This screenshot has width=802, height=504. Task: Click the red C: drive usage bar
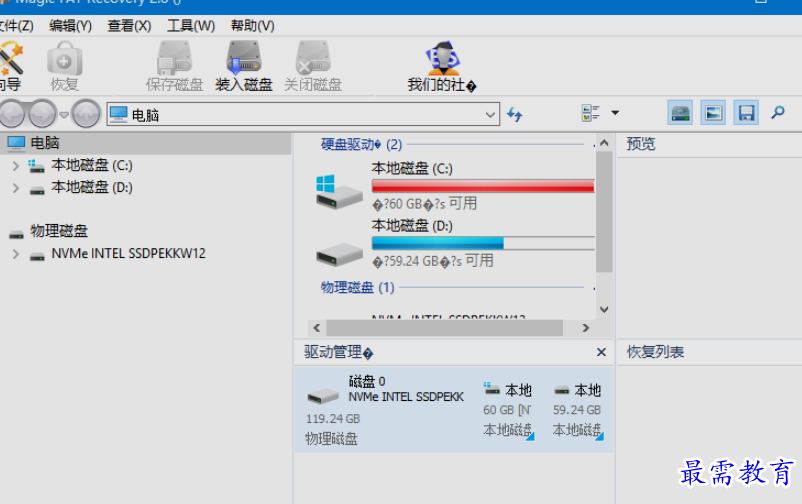(x=483, y=186)
